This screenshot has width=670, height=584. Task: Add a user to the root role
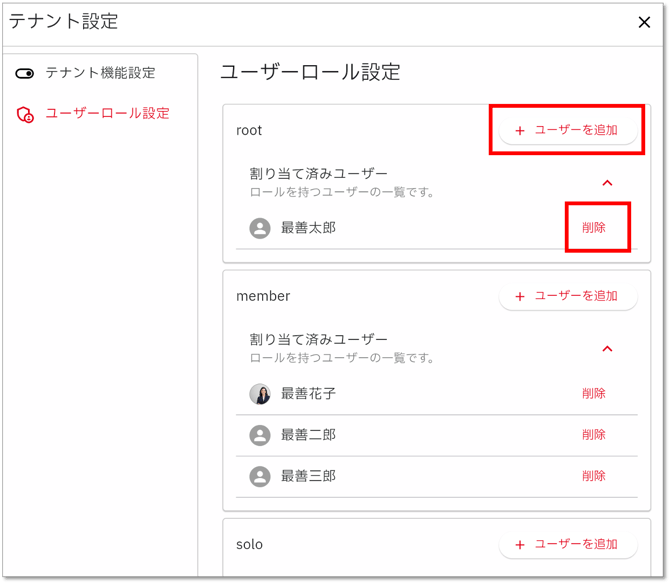pos(567,130)
